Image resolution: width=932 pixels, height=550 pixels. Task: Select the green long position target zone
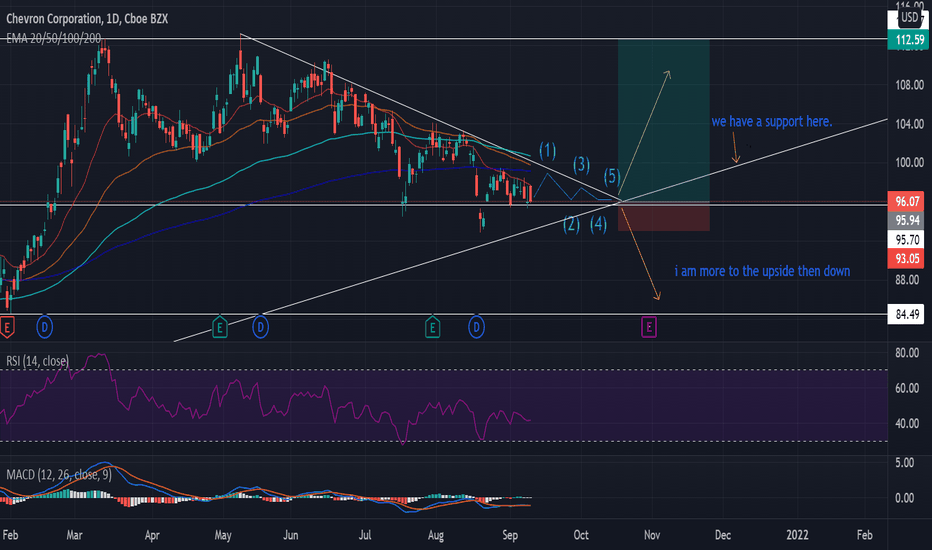(x=663, y=121)
